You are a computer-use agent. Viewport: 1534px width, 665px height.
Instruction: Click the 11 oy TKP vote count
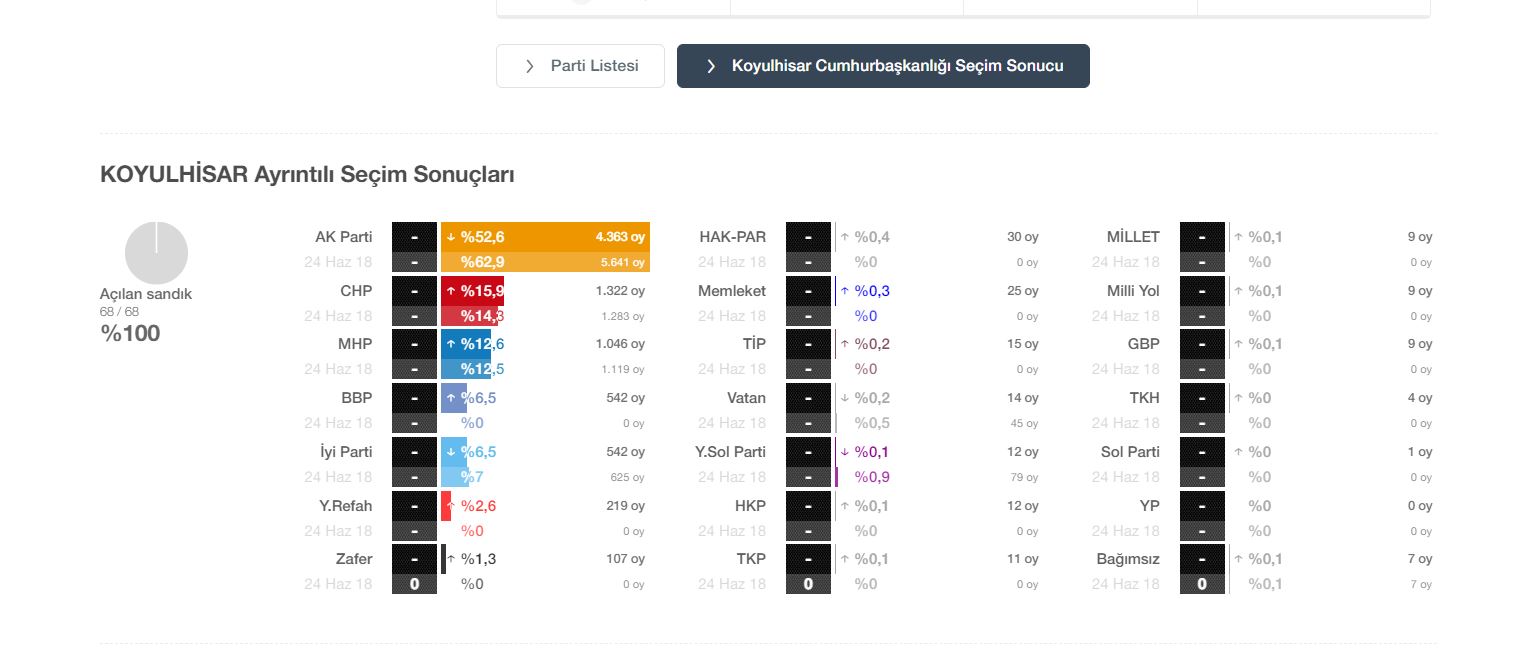pyautogui.click(x=1023, y=559)
